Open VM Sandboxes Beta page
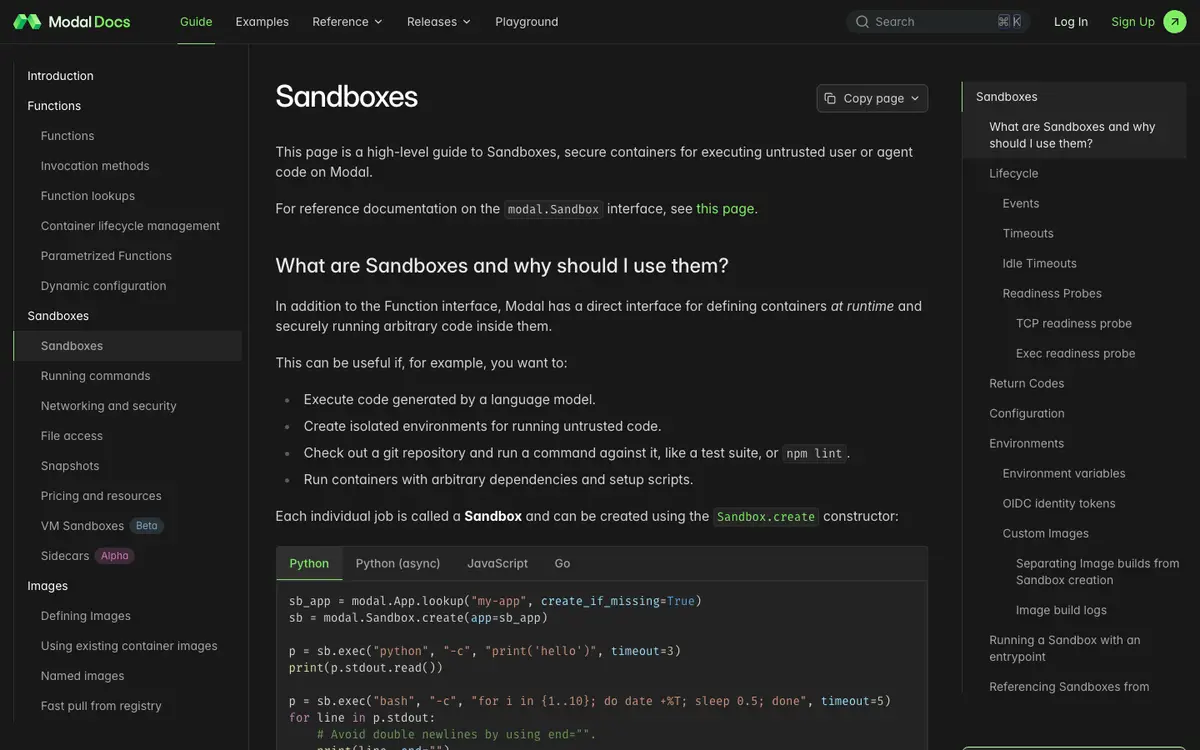Image resolution: width=1200 pixels, height=750 pixels. [100, 526]
